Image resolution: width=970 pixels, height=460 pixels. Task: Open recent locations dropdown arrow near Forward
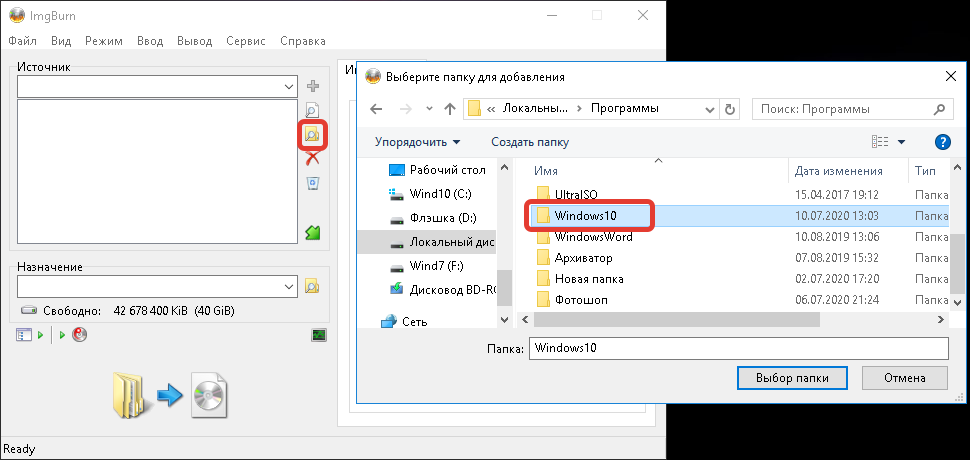point(429,109)
